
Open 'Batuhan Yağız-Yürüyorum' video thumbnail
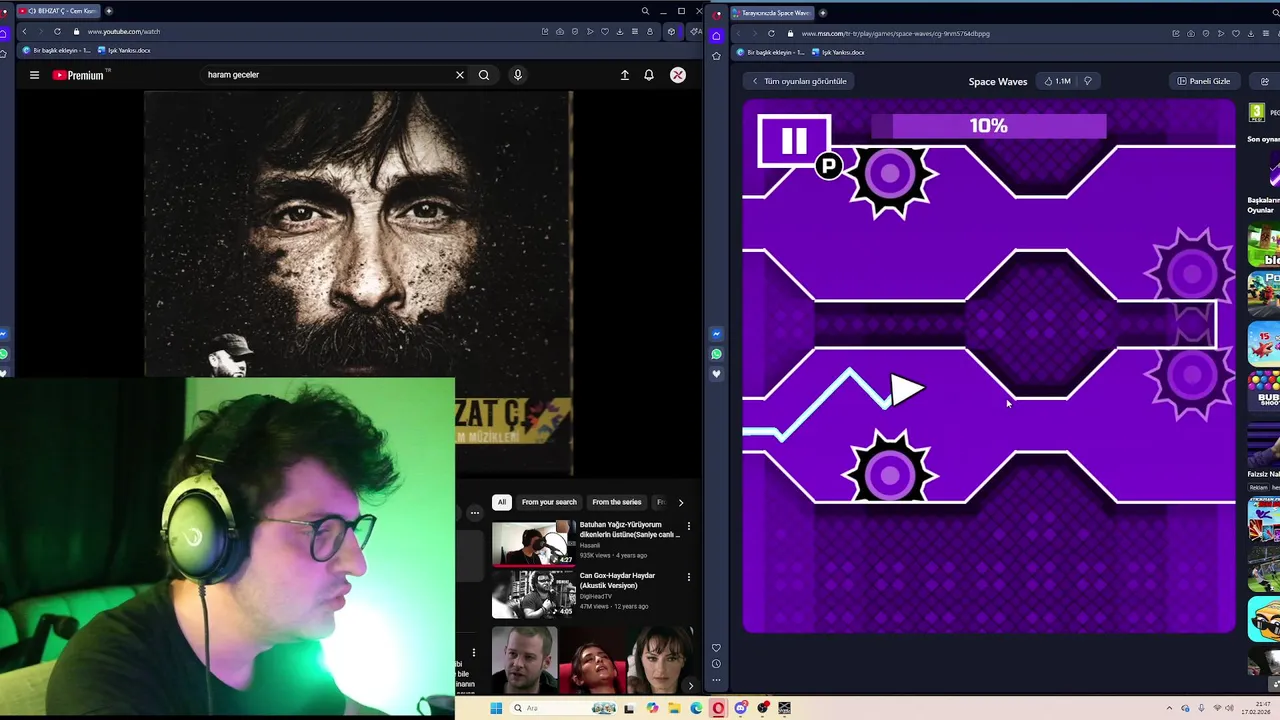(533, 543)
